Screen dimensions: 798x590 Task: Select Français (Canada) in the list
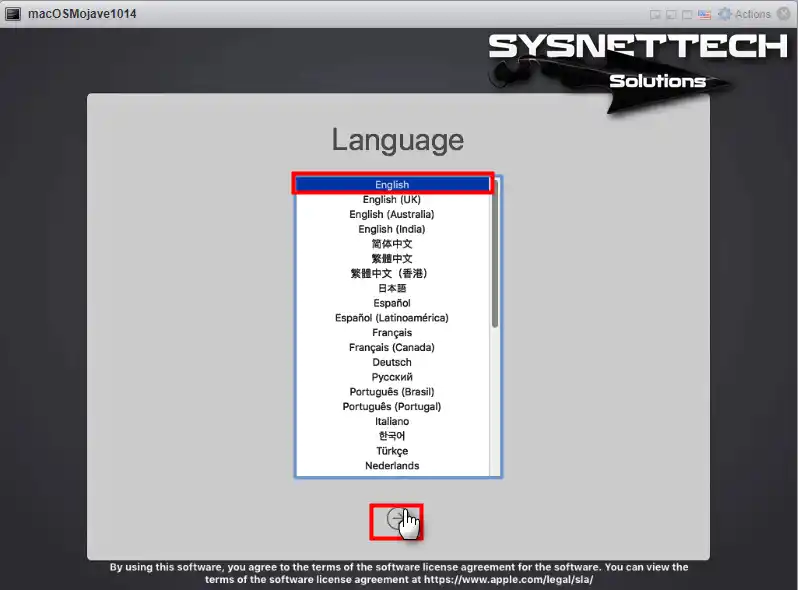[392, 347]
